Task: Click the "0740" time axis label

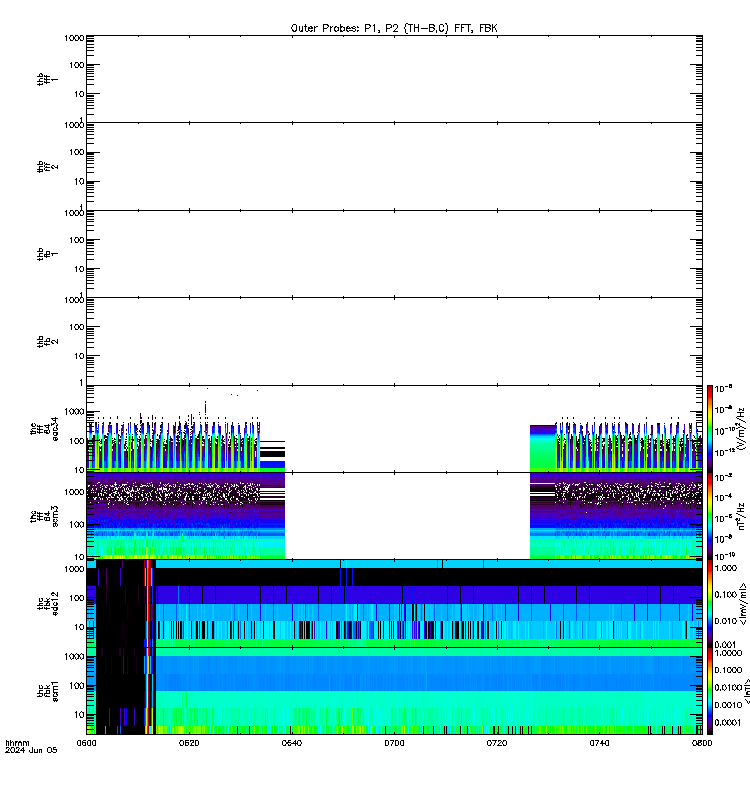Action: click(599, 743)
